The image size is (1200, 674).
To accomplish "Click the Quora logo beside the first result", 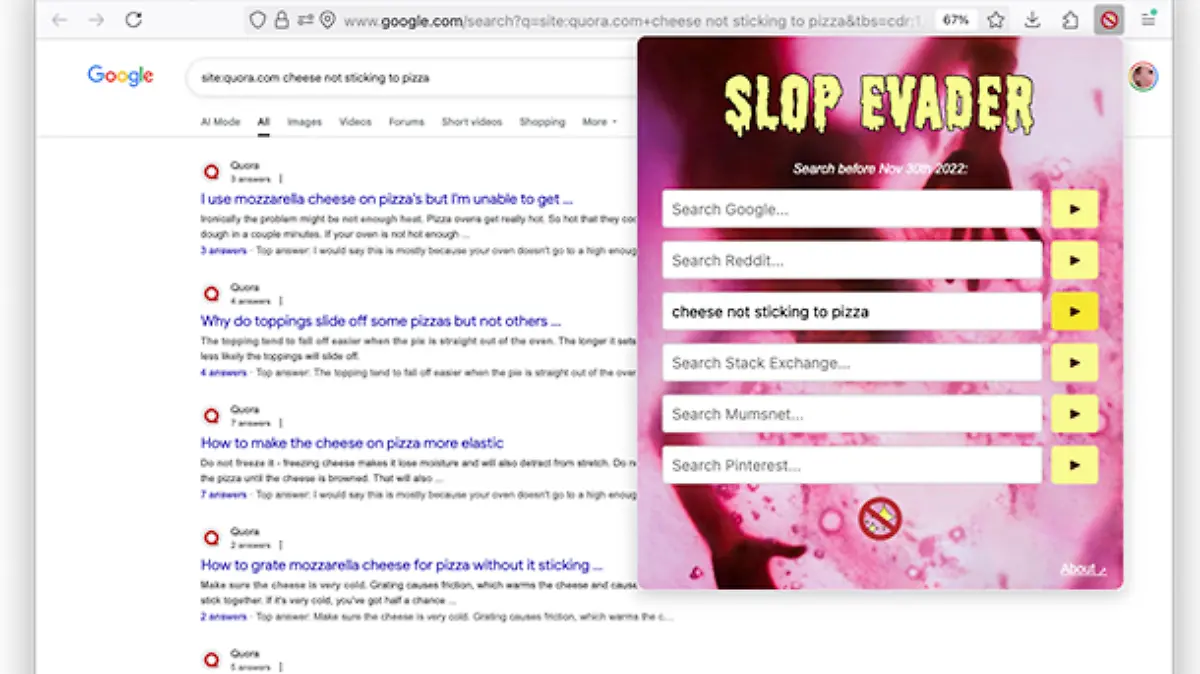I will 211,171.
